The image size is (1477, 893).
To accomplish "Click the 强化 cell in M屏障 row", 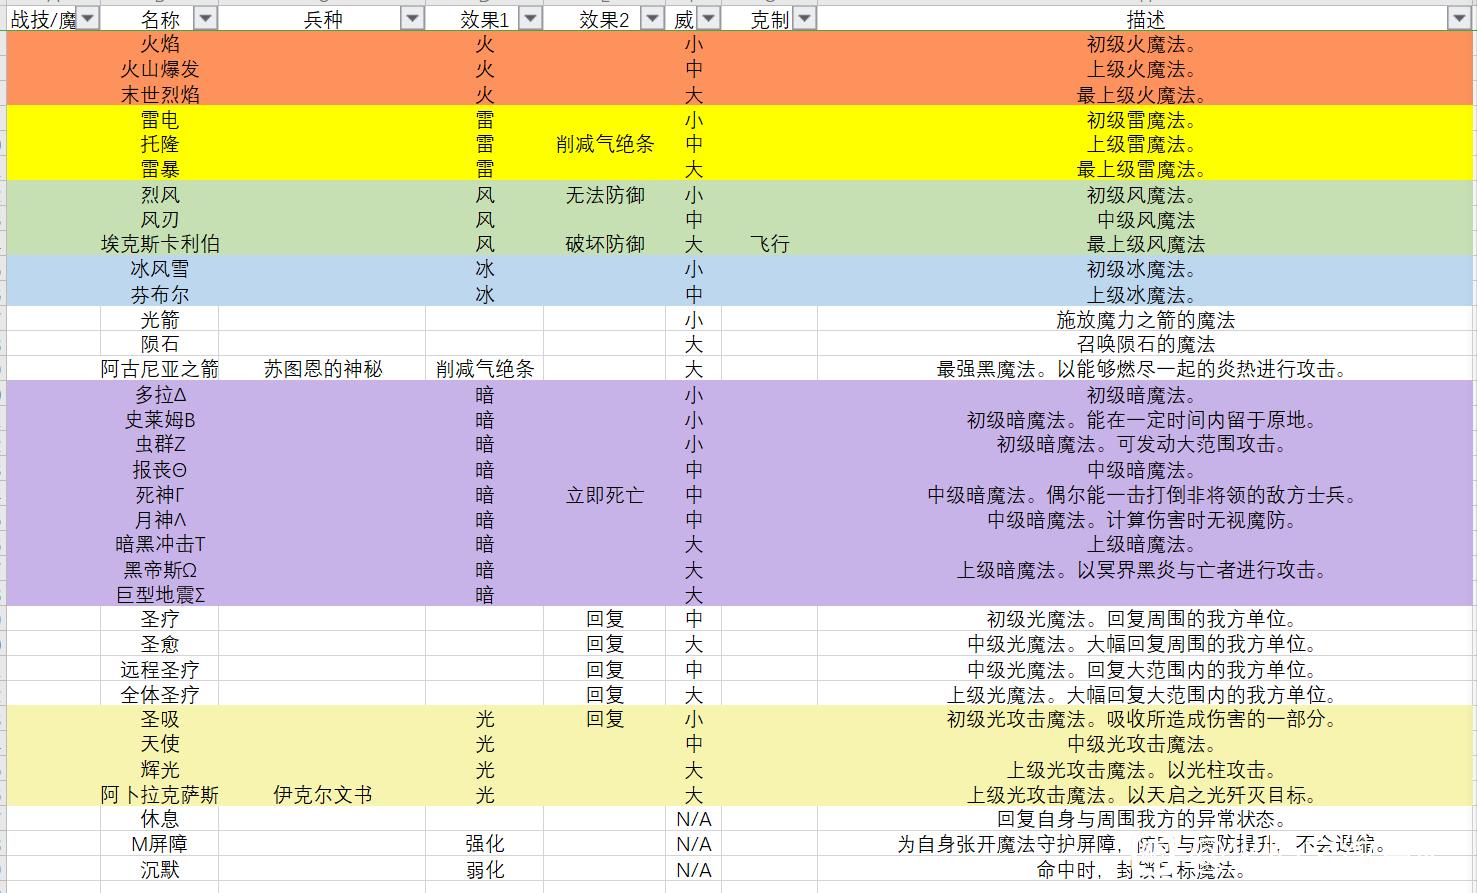I will (x=485, y=844).
